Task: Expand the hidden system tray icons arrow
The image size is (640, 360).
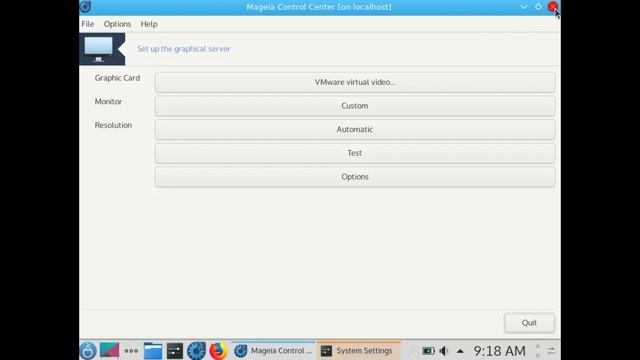Action: tap(460, 351)
